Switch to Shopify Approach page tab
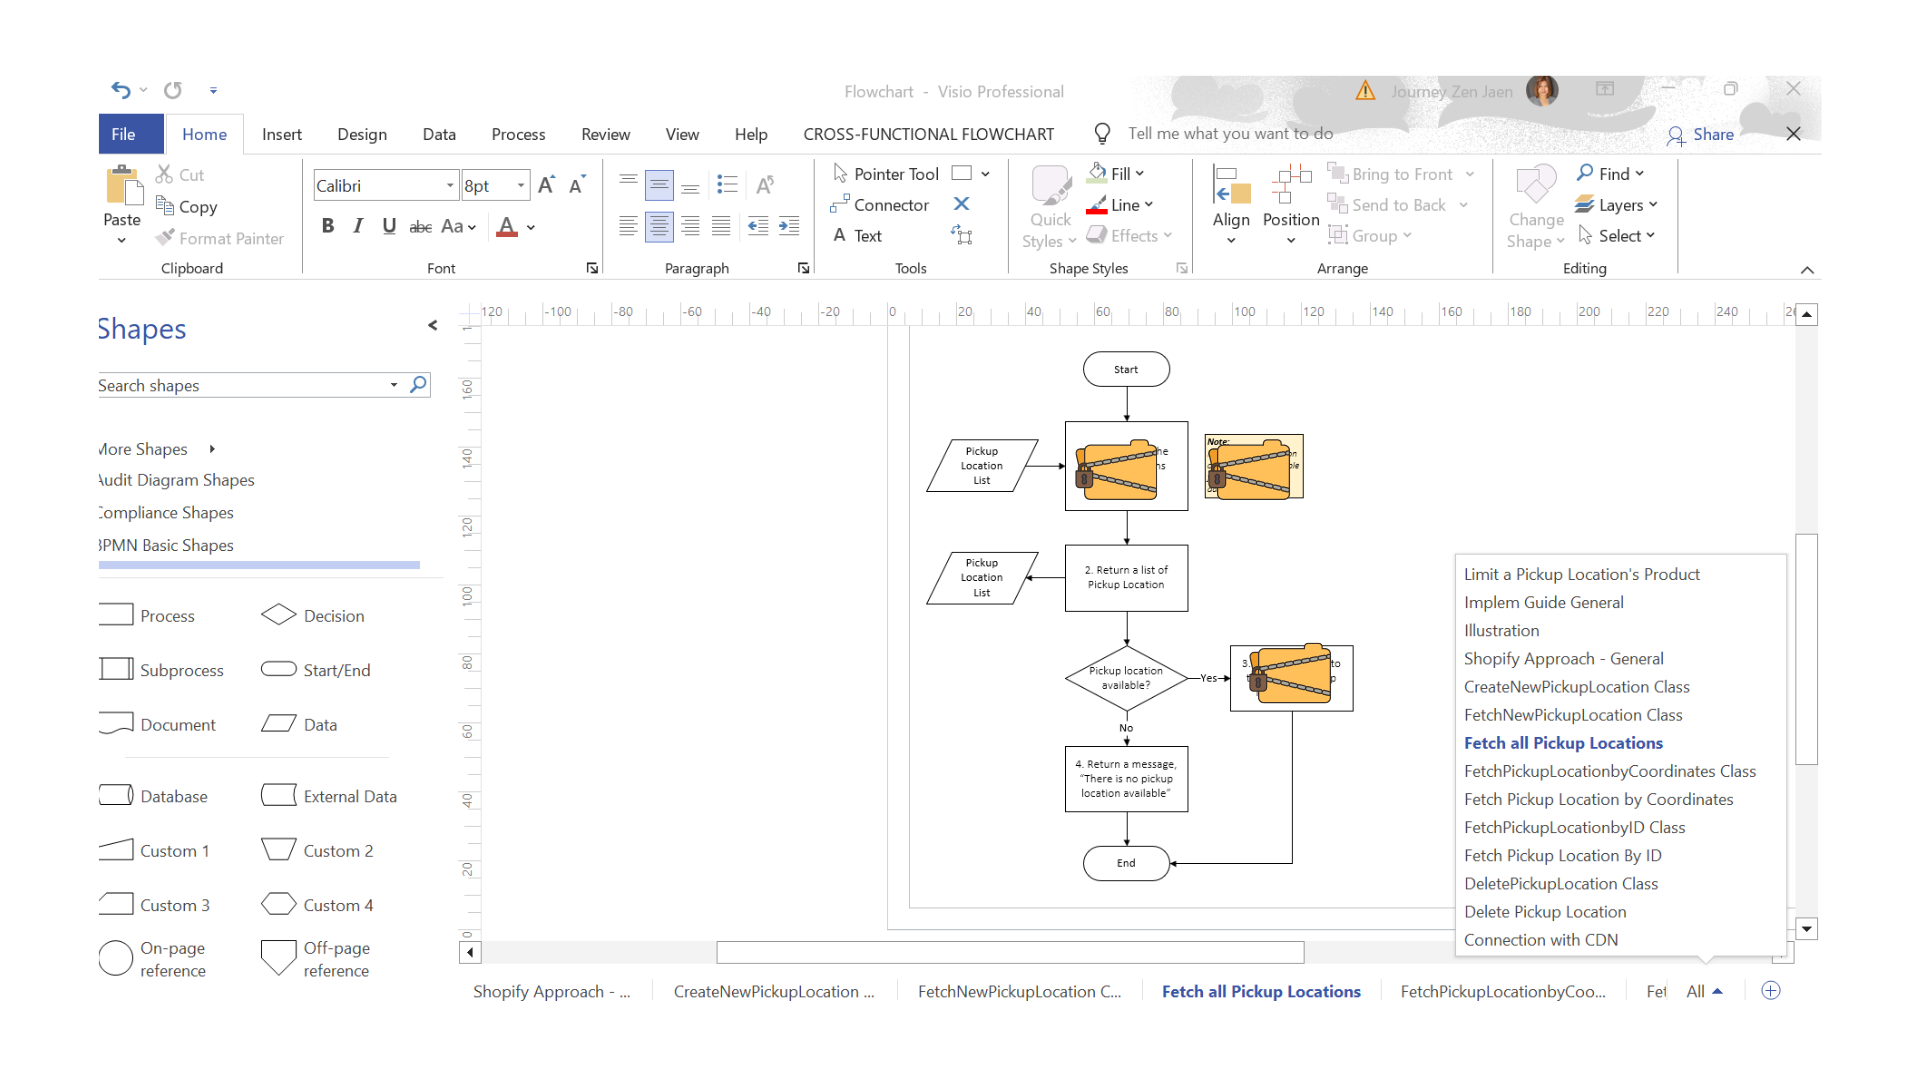The width and height of the screenshot is (1920, 1080). coord(551,991)
